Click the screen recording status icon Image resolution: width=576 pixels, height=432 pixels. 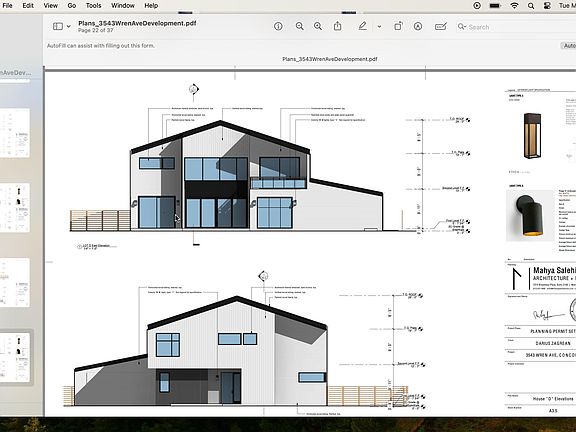pos(477,6)
